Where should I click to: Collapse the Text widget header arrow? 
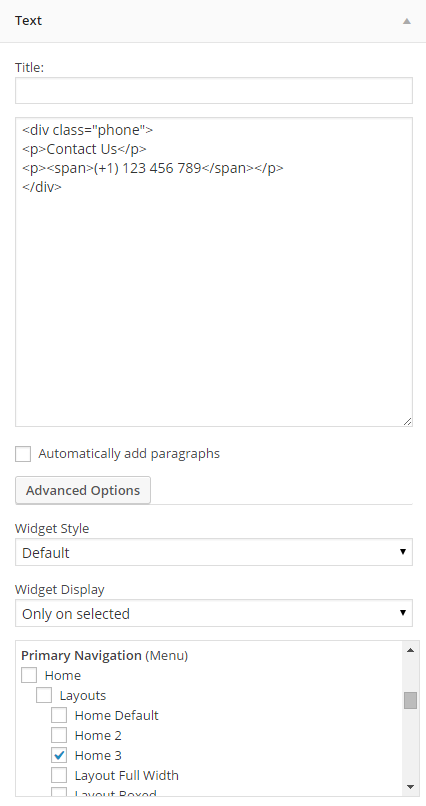(406, 21)
